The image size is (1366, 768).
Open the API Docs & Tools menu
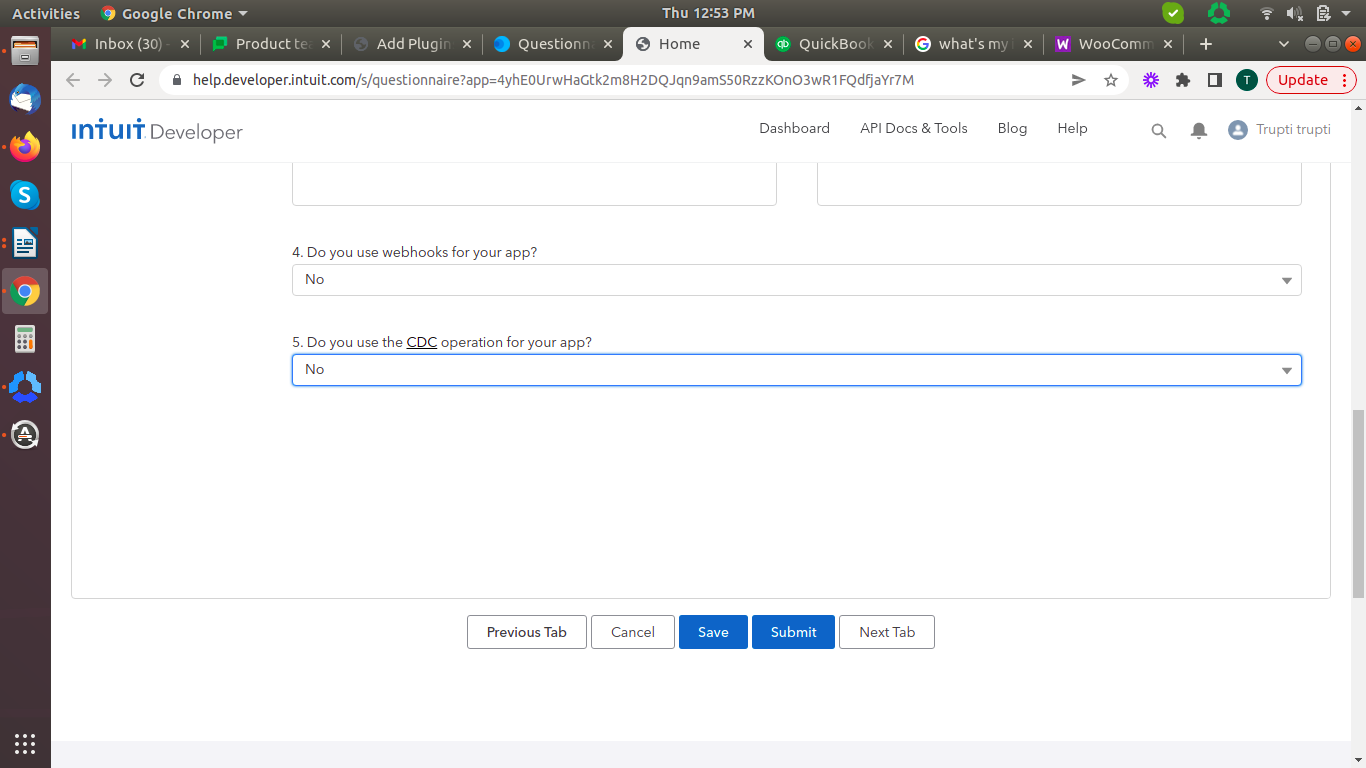point(913,128)
